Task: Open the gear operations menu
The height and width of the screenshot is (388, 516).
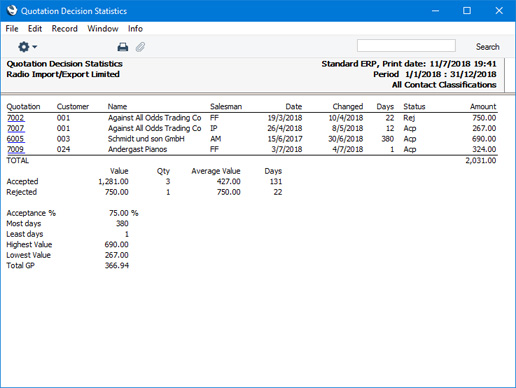Action: coord(27,47)
